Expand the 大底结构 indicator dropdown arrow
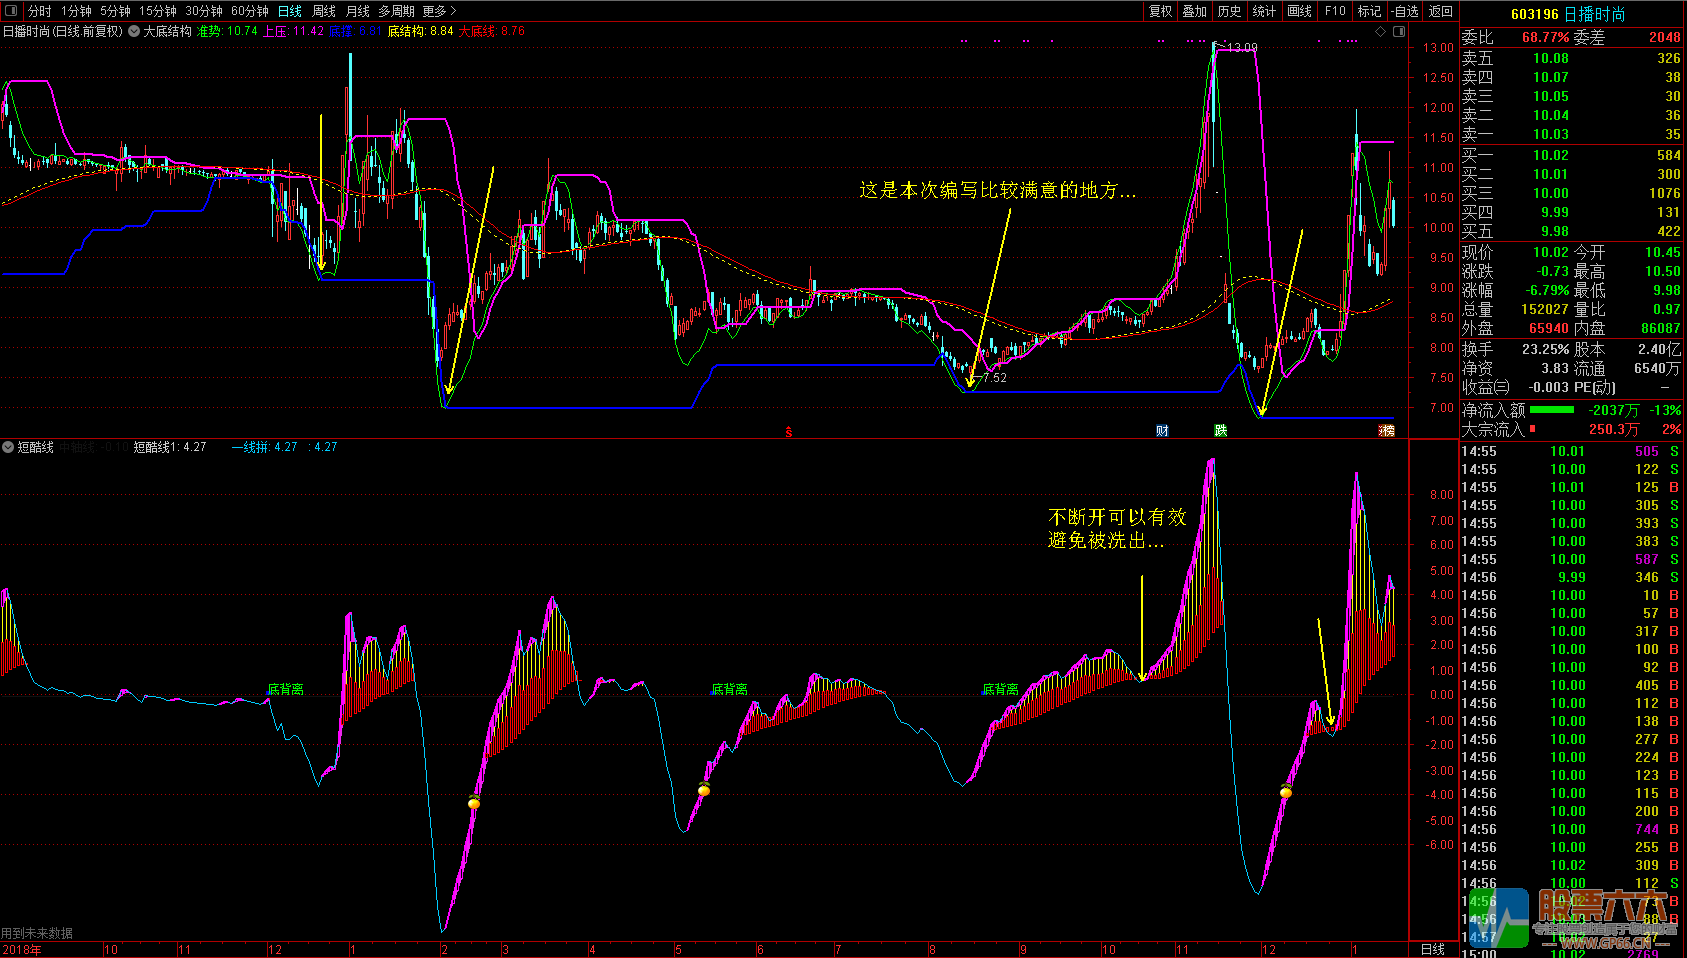 pos(134,31)
